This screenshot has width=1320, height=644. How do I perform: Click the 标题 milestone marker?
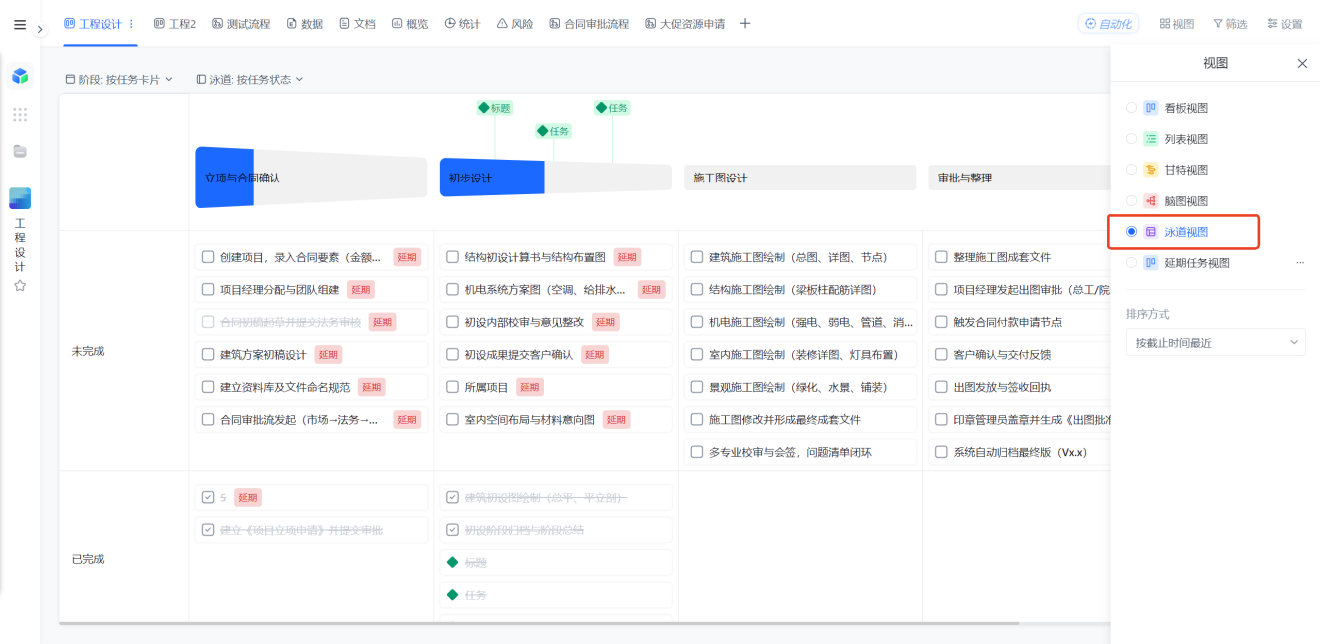click(x=494, y=108)
